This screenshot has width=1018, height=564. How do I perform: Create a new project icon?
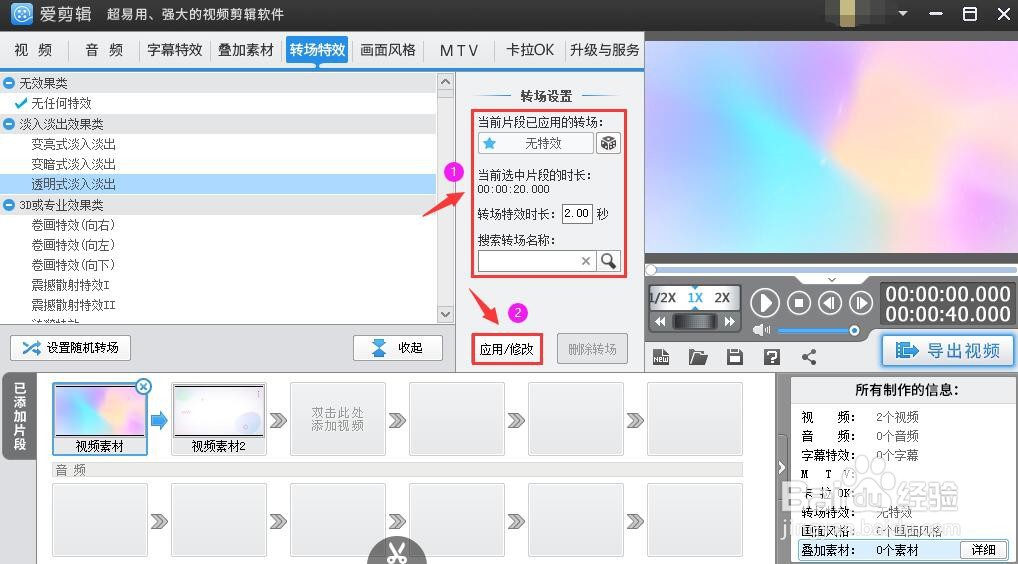click(x=661, y=357)
